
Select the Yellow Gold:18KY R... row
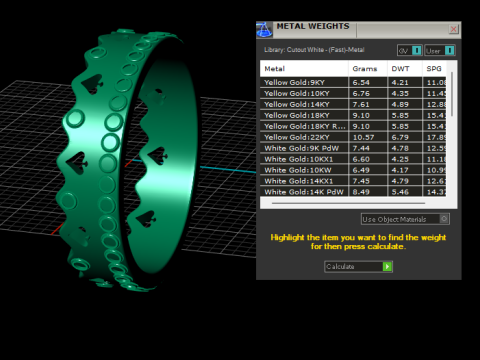click(x=353, y=126)
